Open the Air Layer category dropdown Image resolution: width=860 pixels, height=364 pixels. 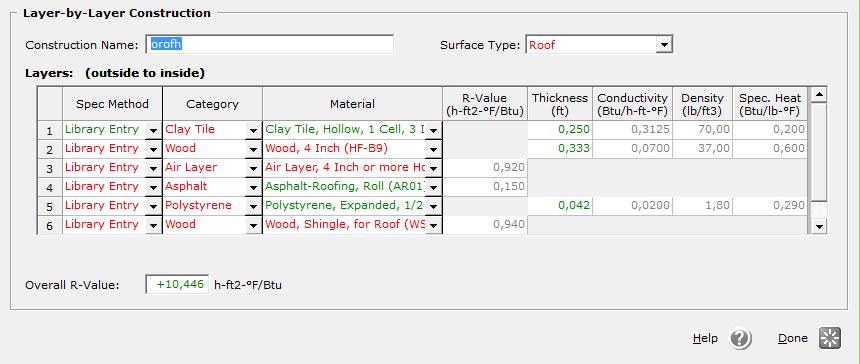[253, 168]
